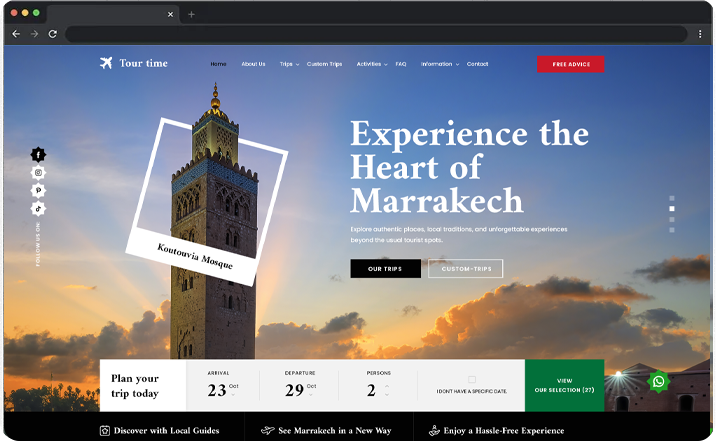Click the green View Our Selection button

coord(564,385)
